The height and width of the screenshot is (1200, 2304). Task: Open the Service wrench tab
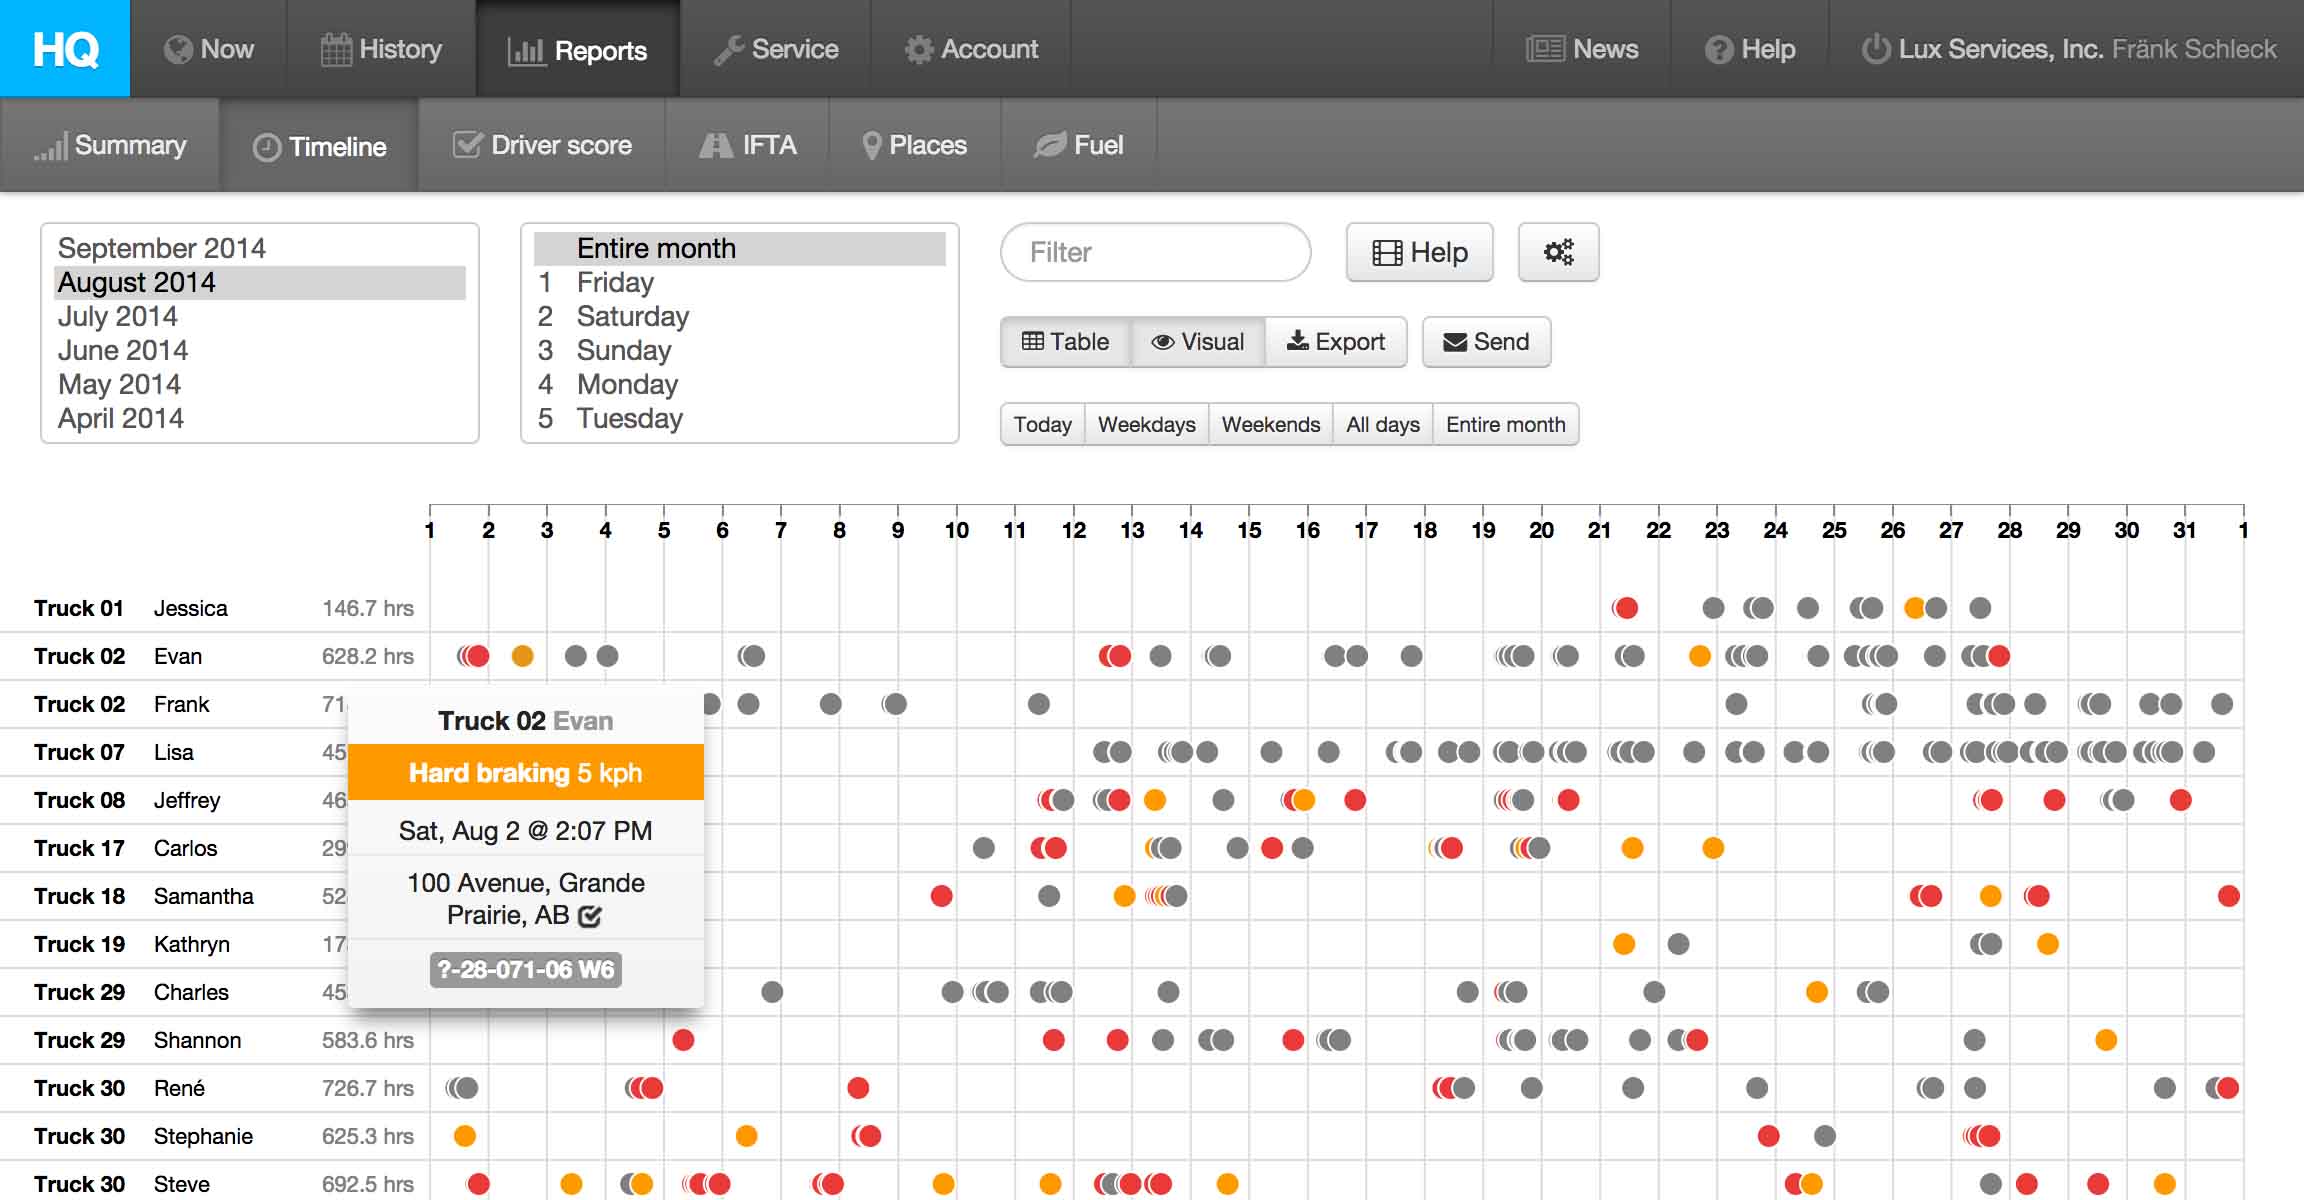pos(776,49)
